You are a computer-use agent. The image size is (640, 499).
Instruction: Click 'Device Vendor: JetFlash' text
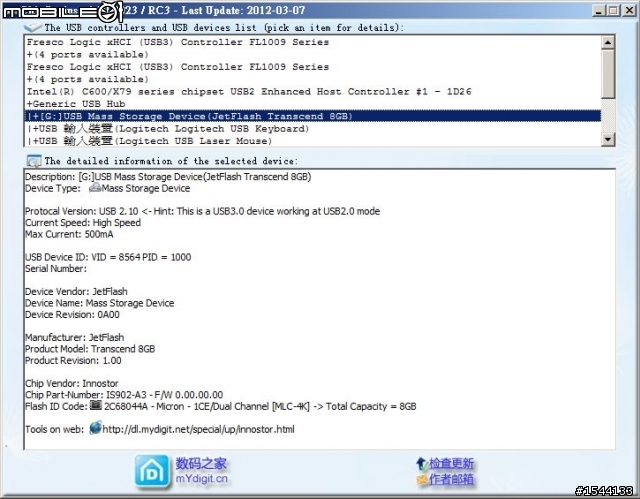(x=76, y=291)
